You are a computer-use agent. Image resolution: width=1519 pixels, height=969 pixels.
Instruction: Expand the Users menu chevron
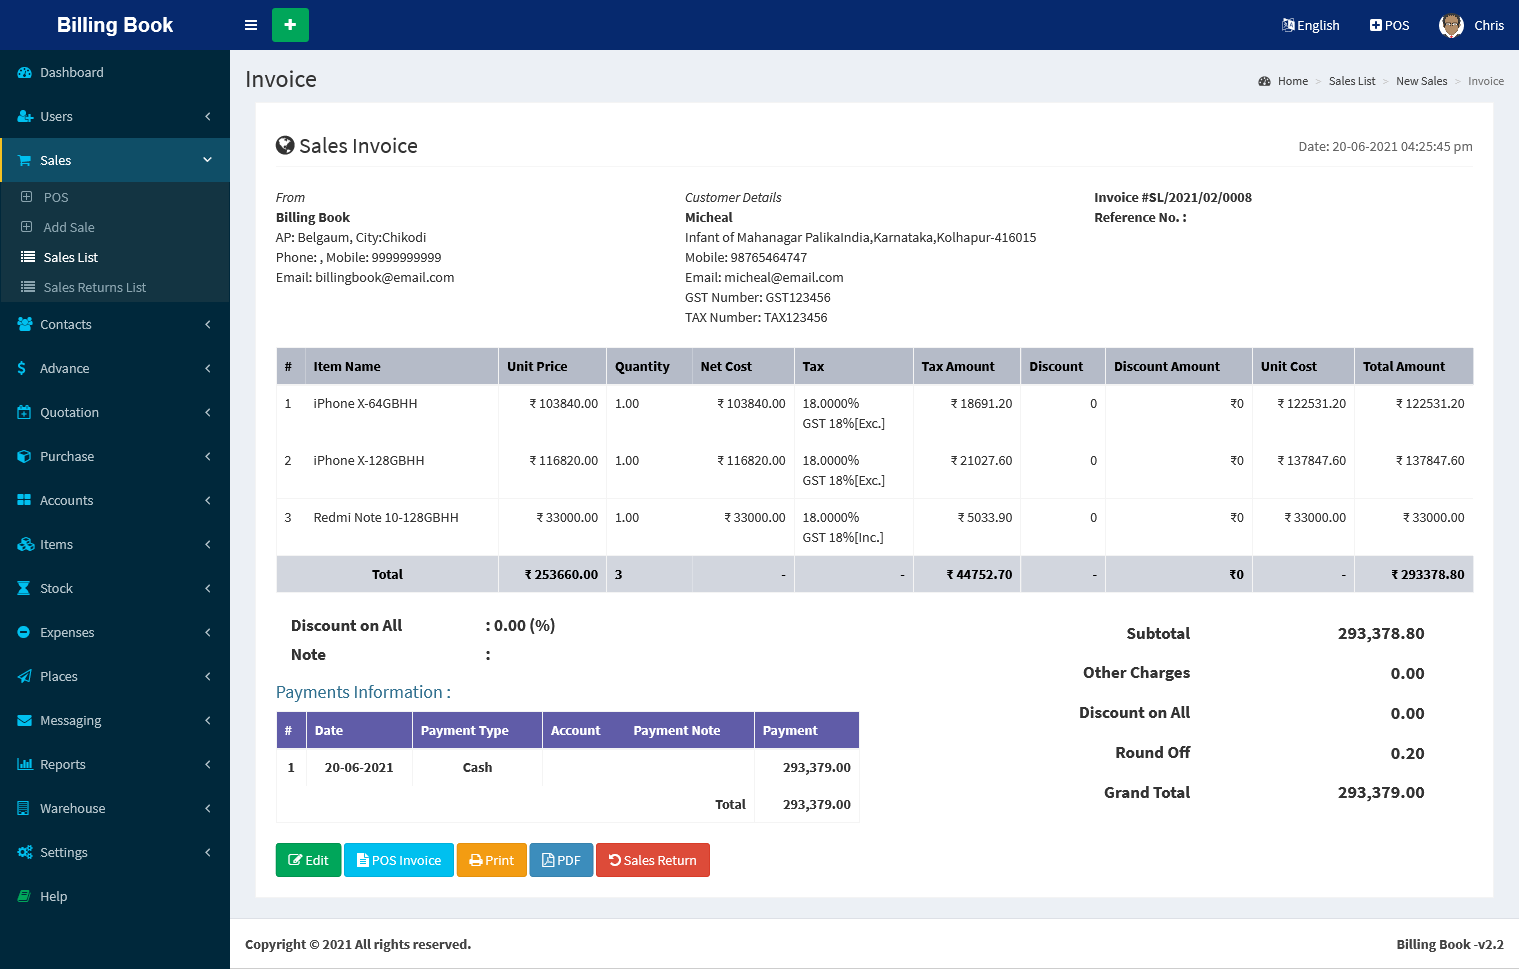click(207, 117)
